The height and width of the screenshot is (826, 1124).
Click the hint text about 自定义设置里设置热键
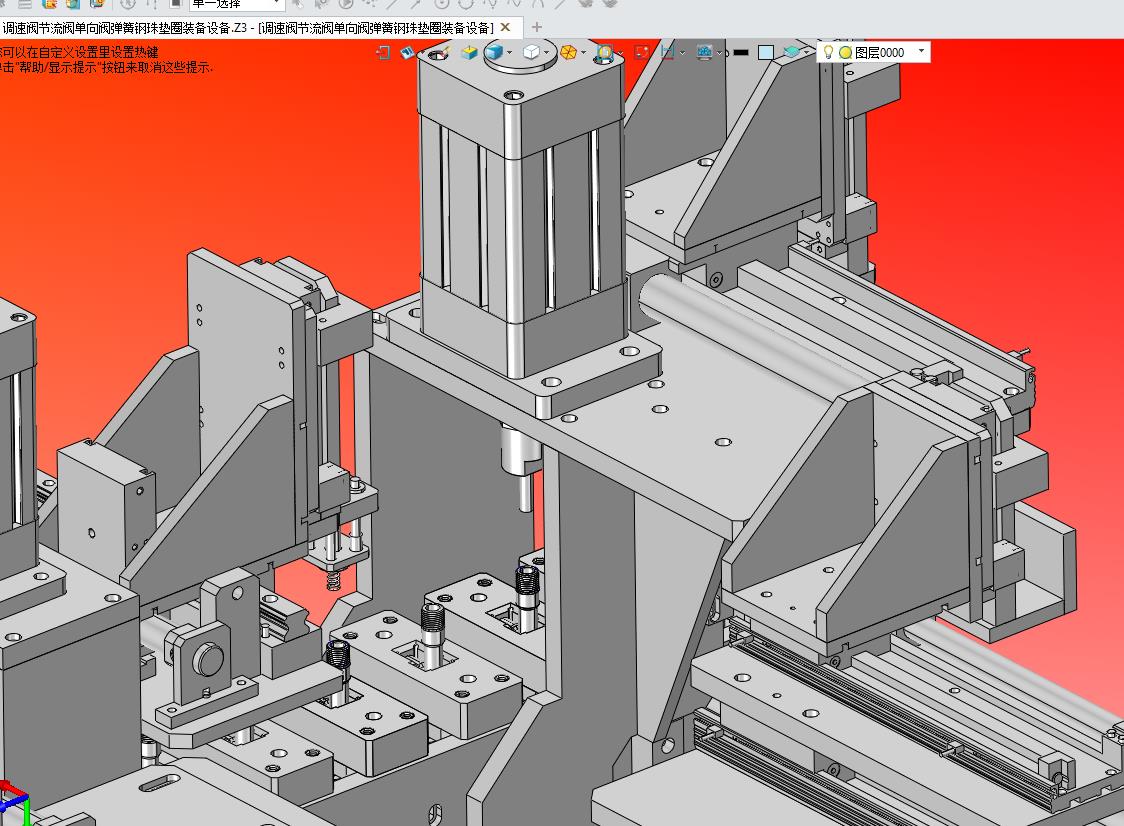click(79, 52)
